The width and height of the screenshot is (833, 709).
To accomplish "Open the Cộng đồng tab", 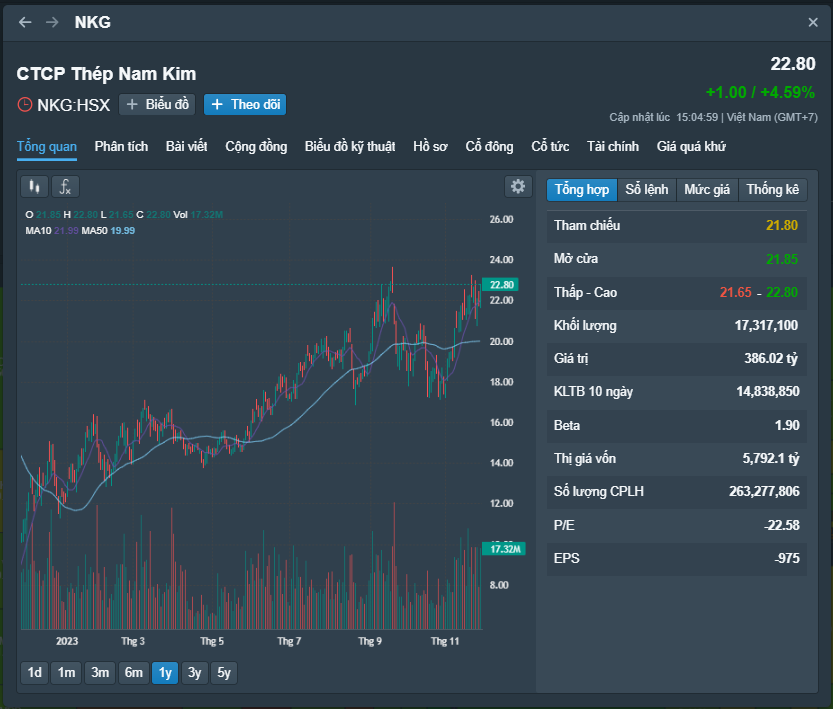I will point(256,147).
